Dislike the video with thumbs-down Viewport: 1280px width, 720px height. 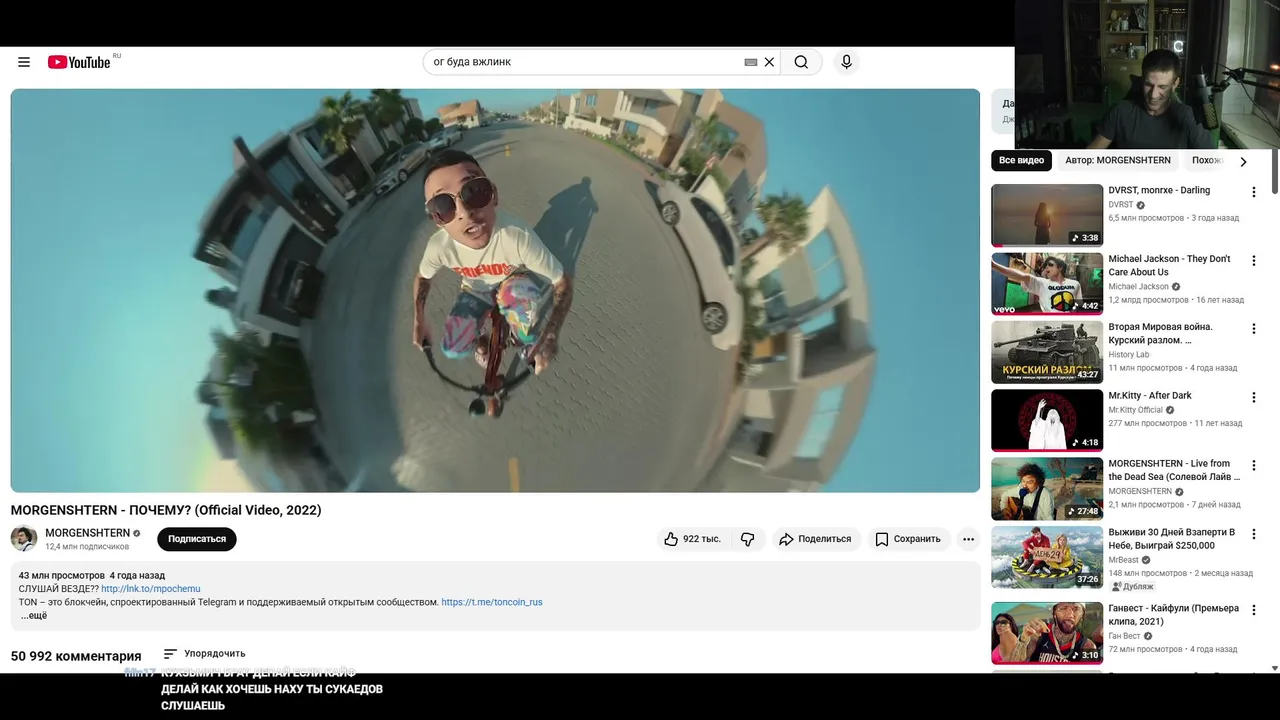click(748, 539)
